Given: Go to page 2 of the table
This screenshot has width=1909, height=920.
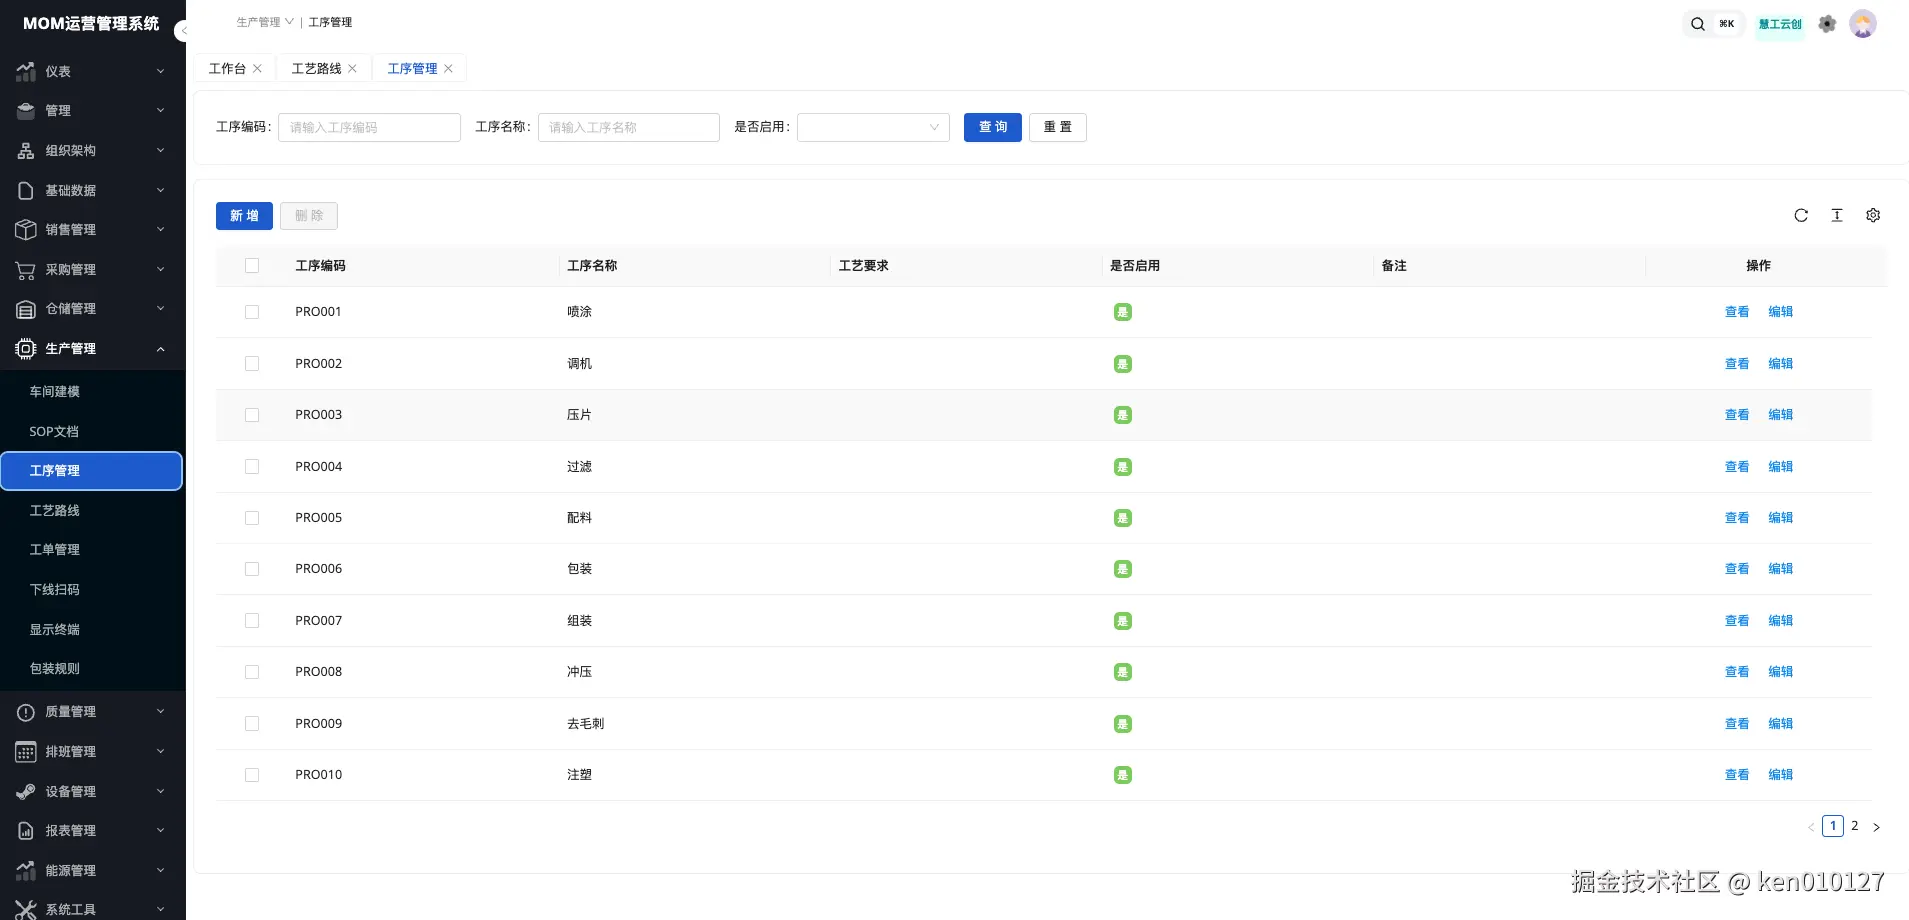Looking at the screenshot, I should pyautogui.click(x=1854, y=826).
